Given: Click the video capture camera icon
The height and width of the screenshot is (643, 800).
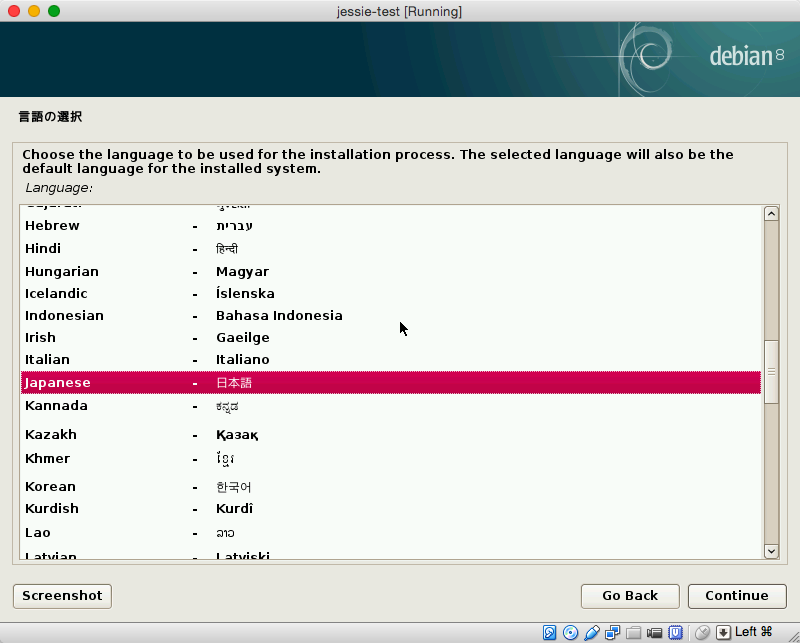Looking at the screenshot, I should (654, 633).
